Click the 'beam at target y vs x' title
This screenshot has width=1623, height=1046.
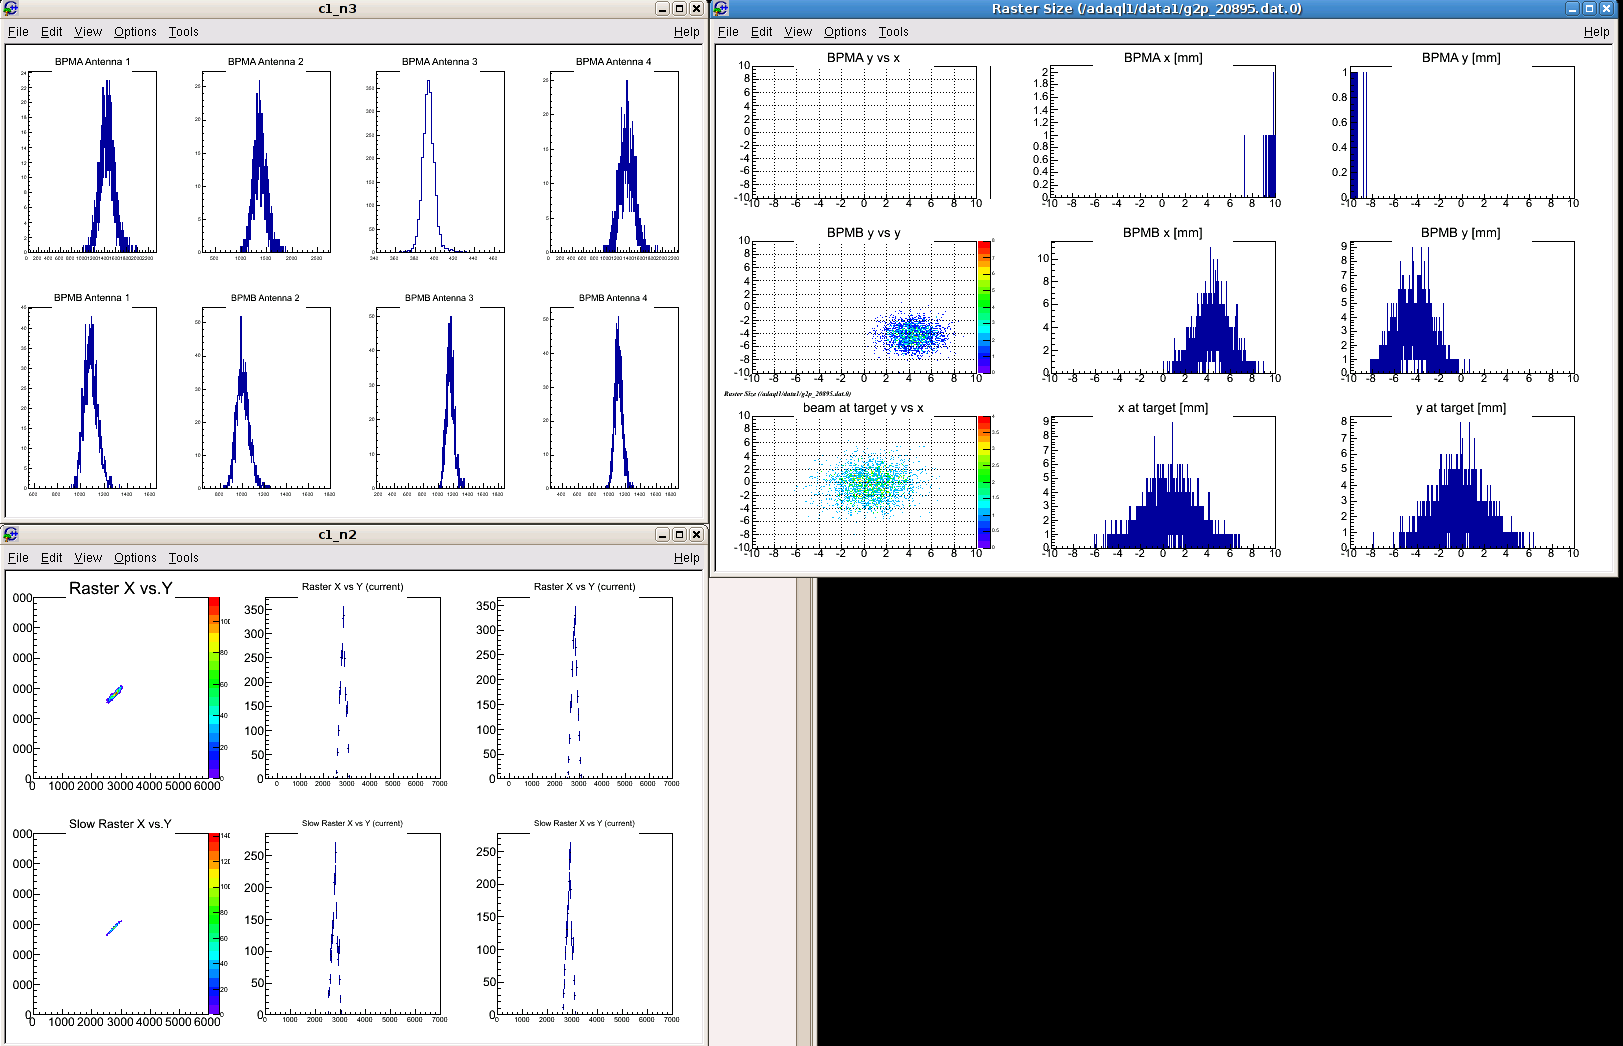tap(863, 408)
